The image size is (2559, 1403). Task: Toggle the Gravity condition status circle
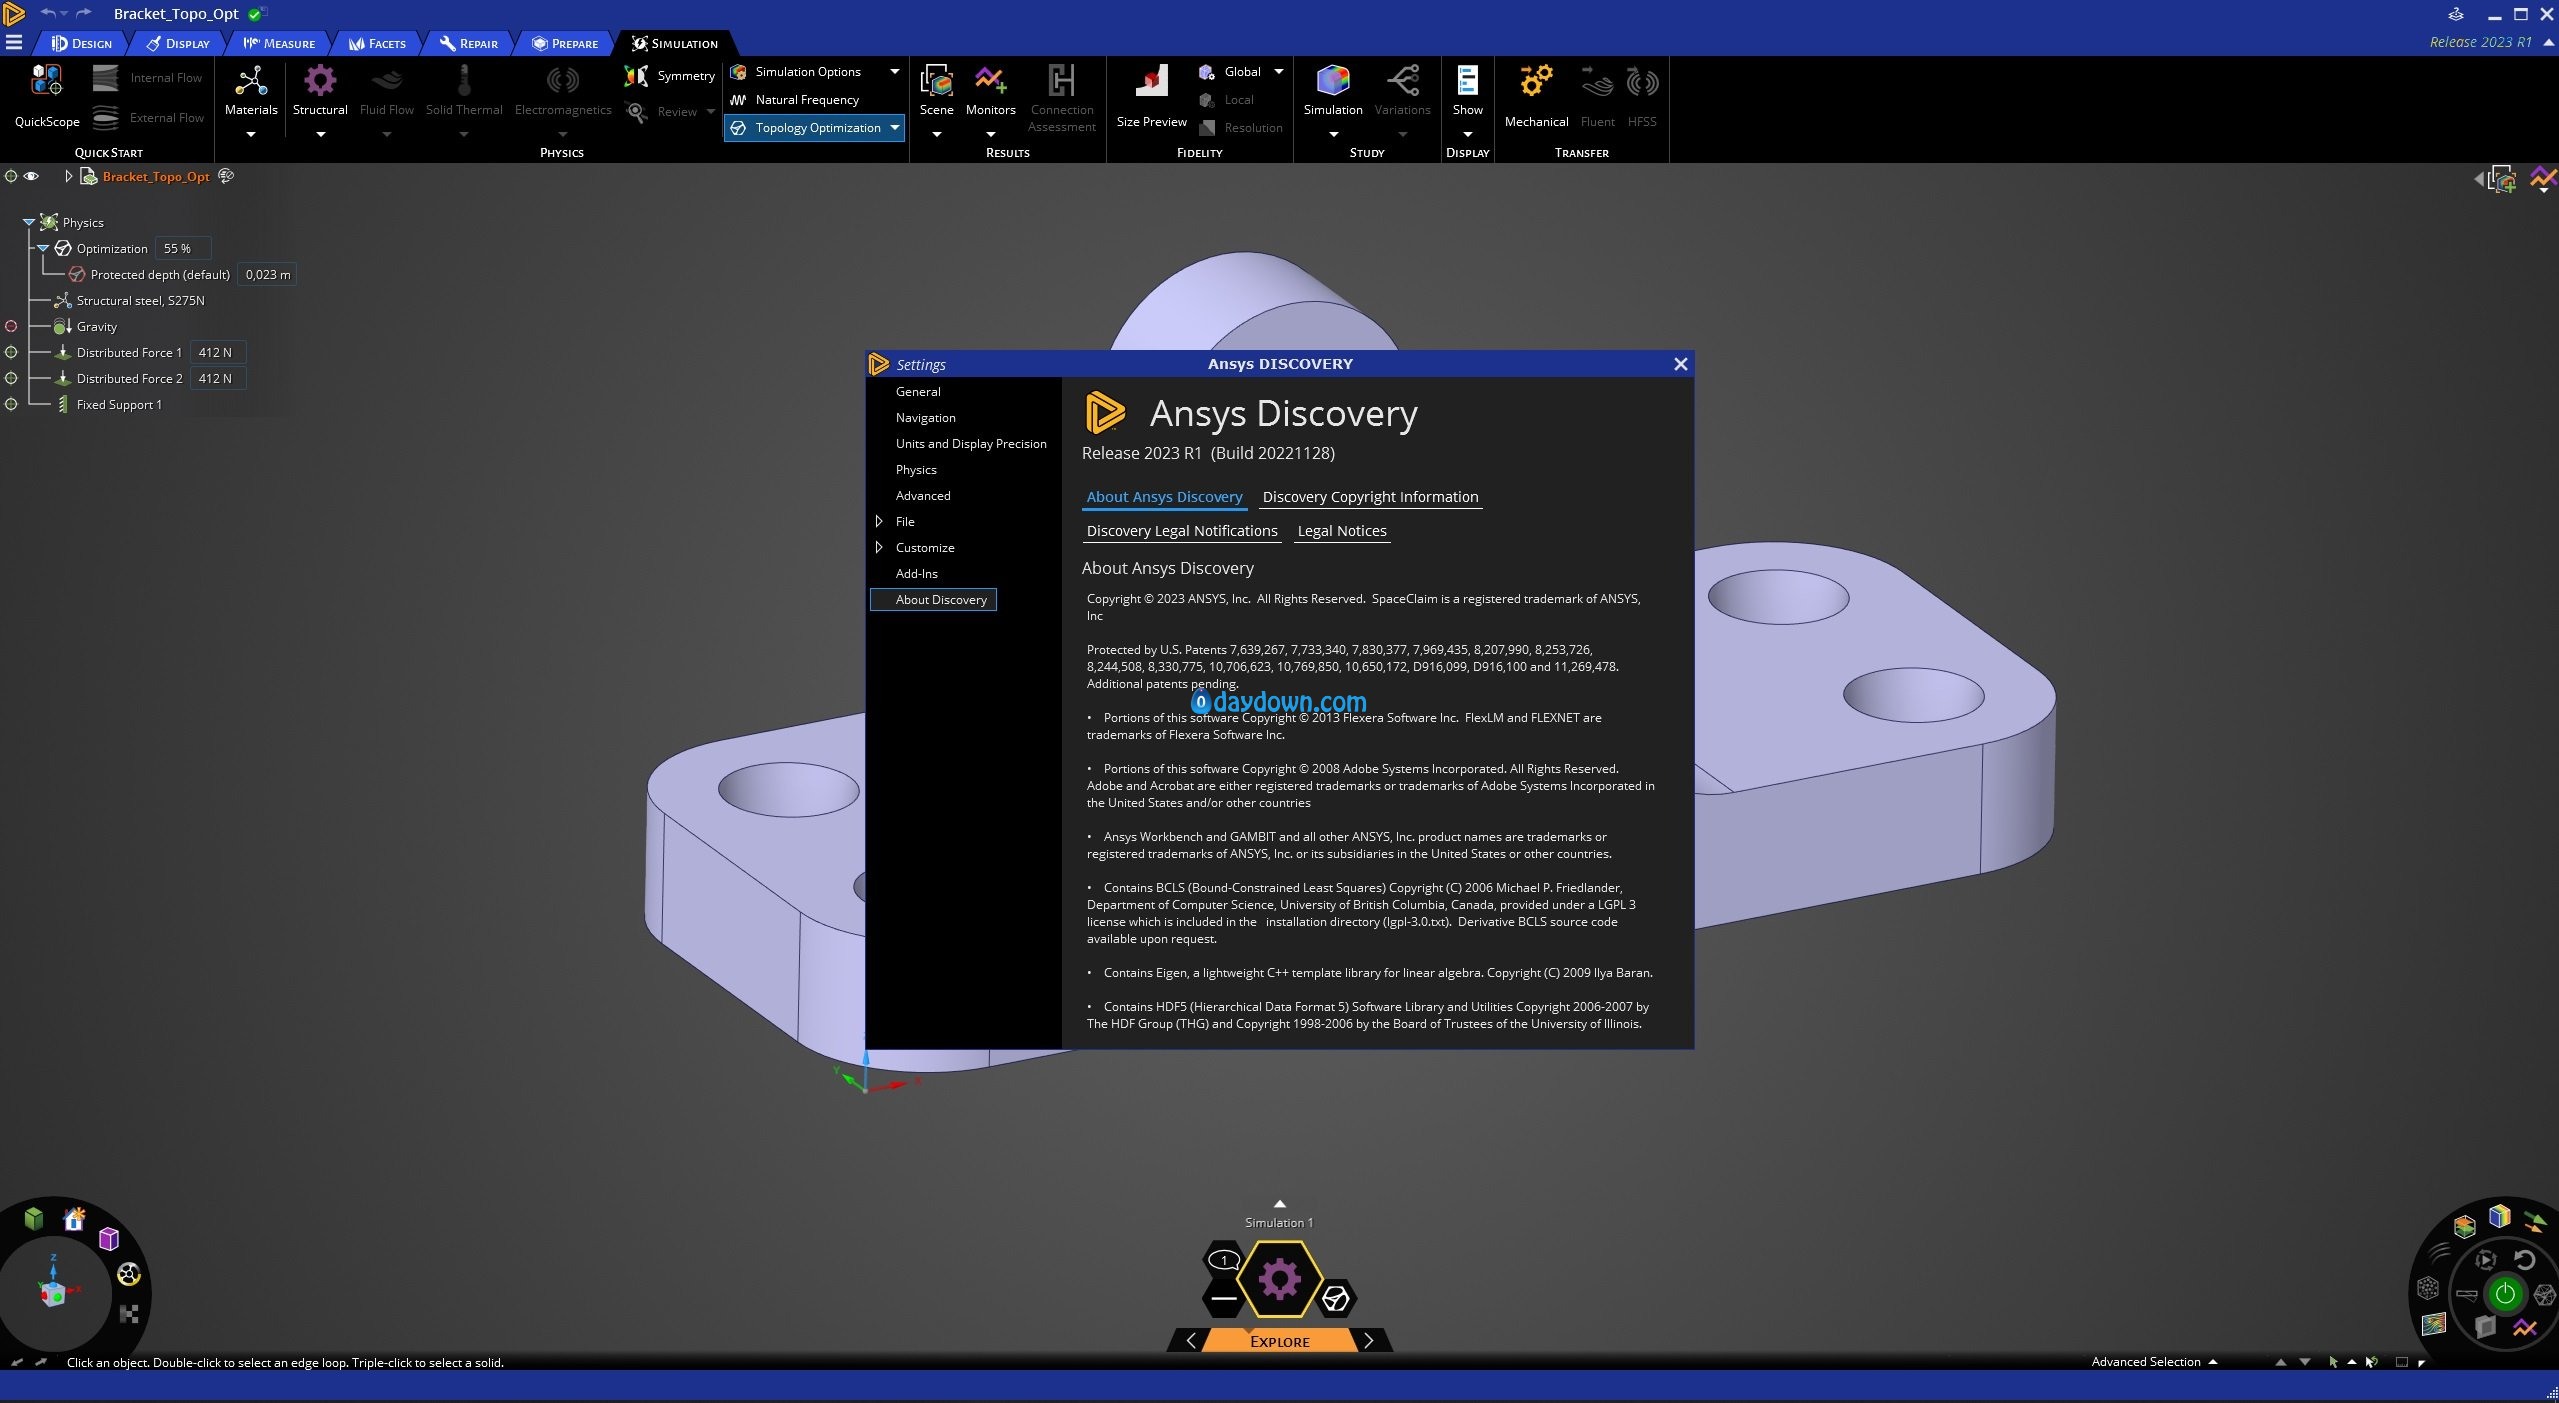pyautogui.click(x=11, y=327)
